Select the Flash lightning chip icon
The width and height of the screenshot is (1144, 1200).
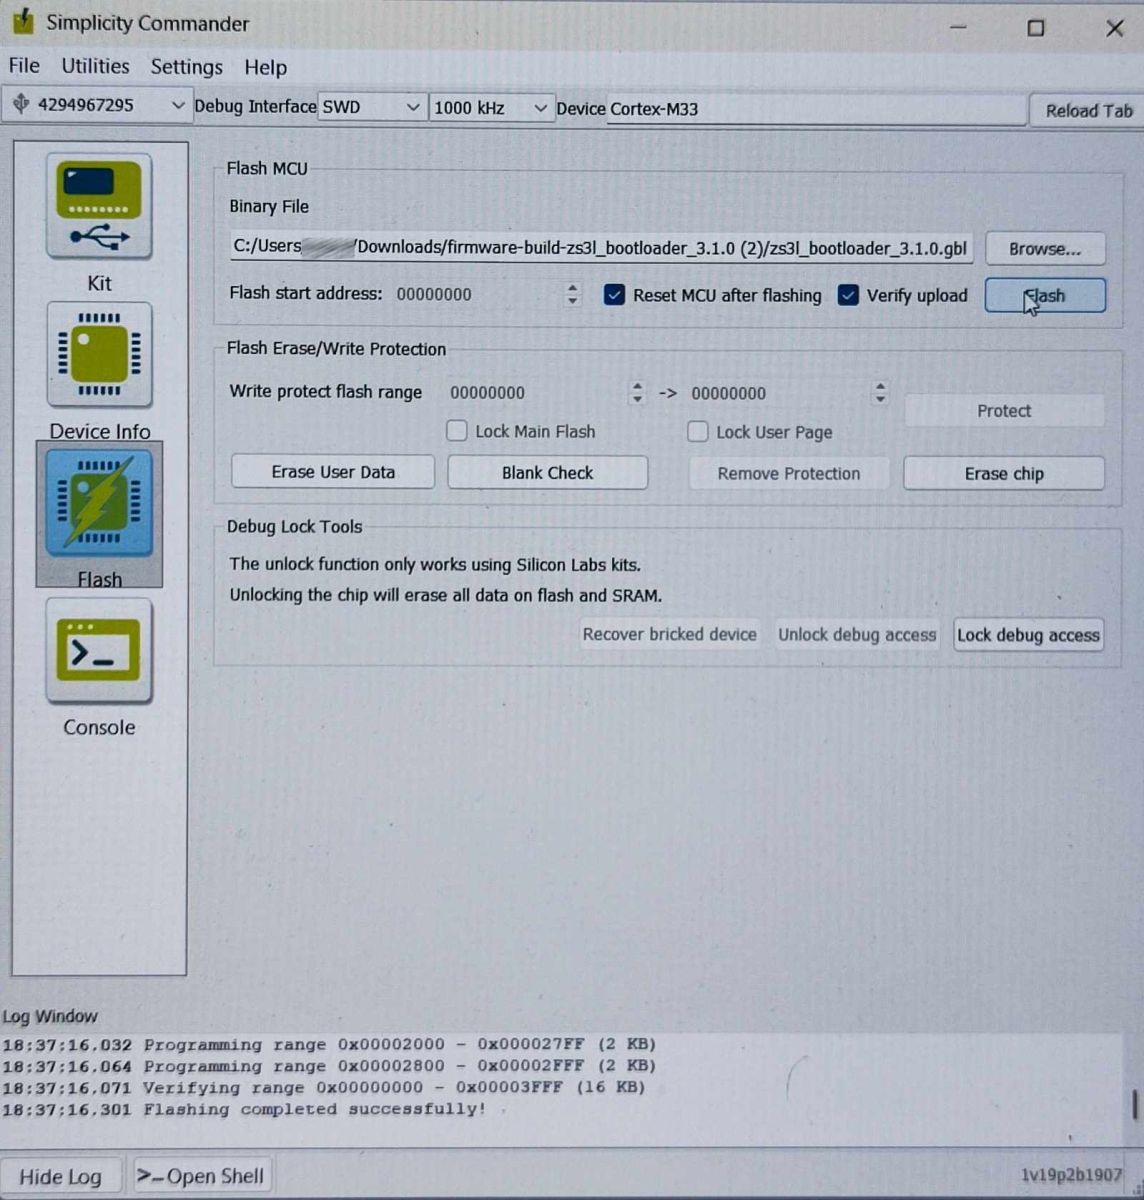click(99, 503)
